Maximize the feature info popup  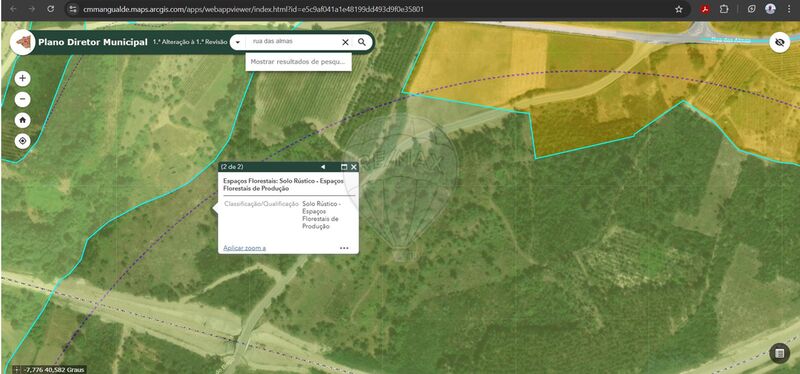[344, 167]
